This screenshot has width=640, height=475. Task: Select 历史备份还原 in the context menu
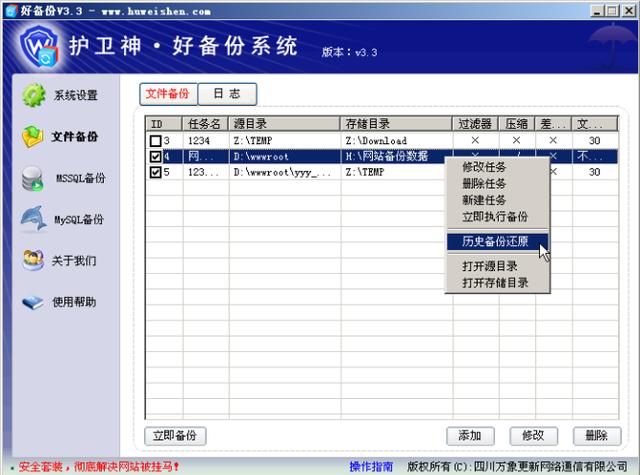[497, 242]
